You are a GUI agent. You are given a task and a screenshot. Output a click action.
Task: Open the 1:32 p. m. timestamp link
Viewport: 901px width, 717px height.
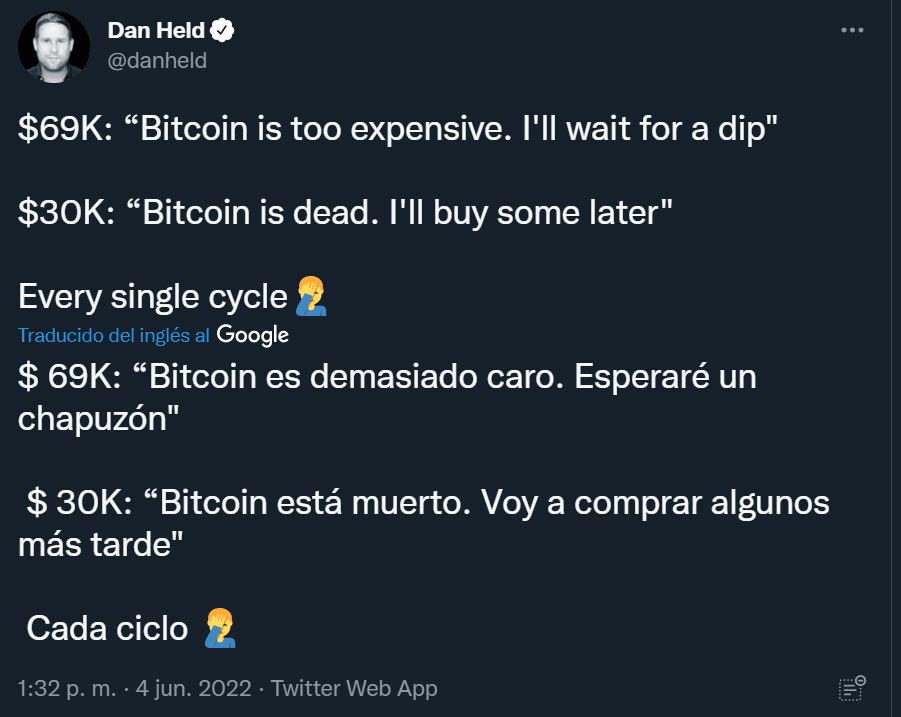coord(67,688)
